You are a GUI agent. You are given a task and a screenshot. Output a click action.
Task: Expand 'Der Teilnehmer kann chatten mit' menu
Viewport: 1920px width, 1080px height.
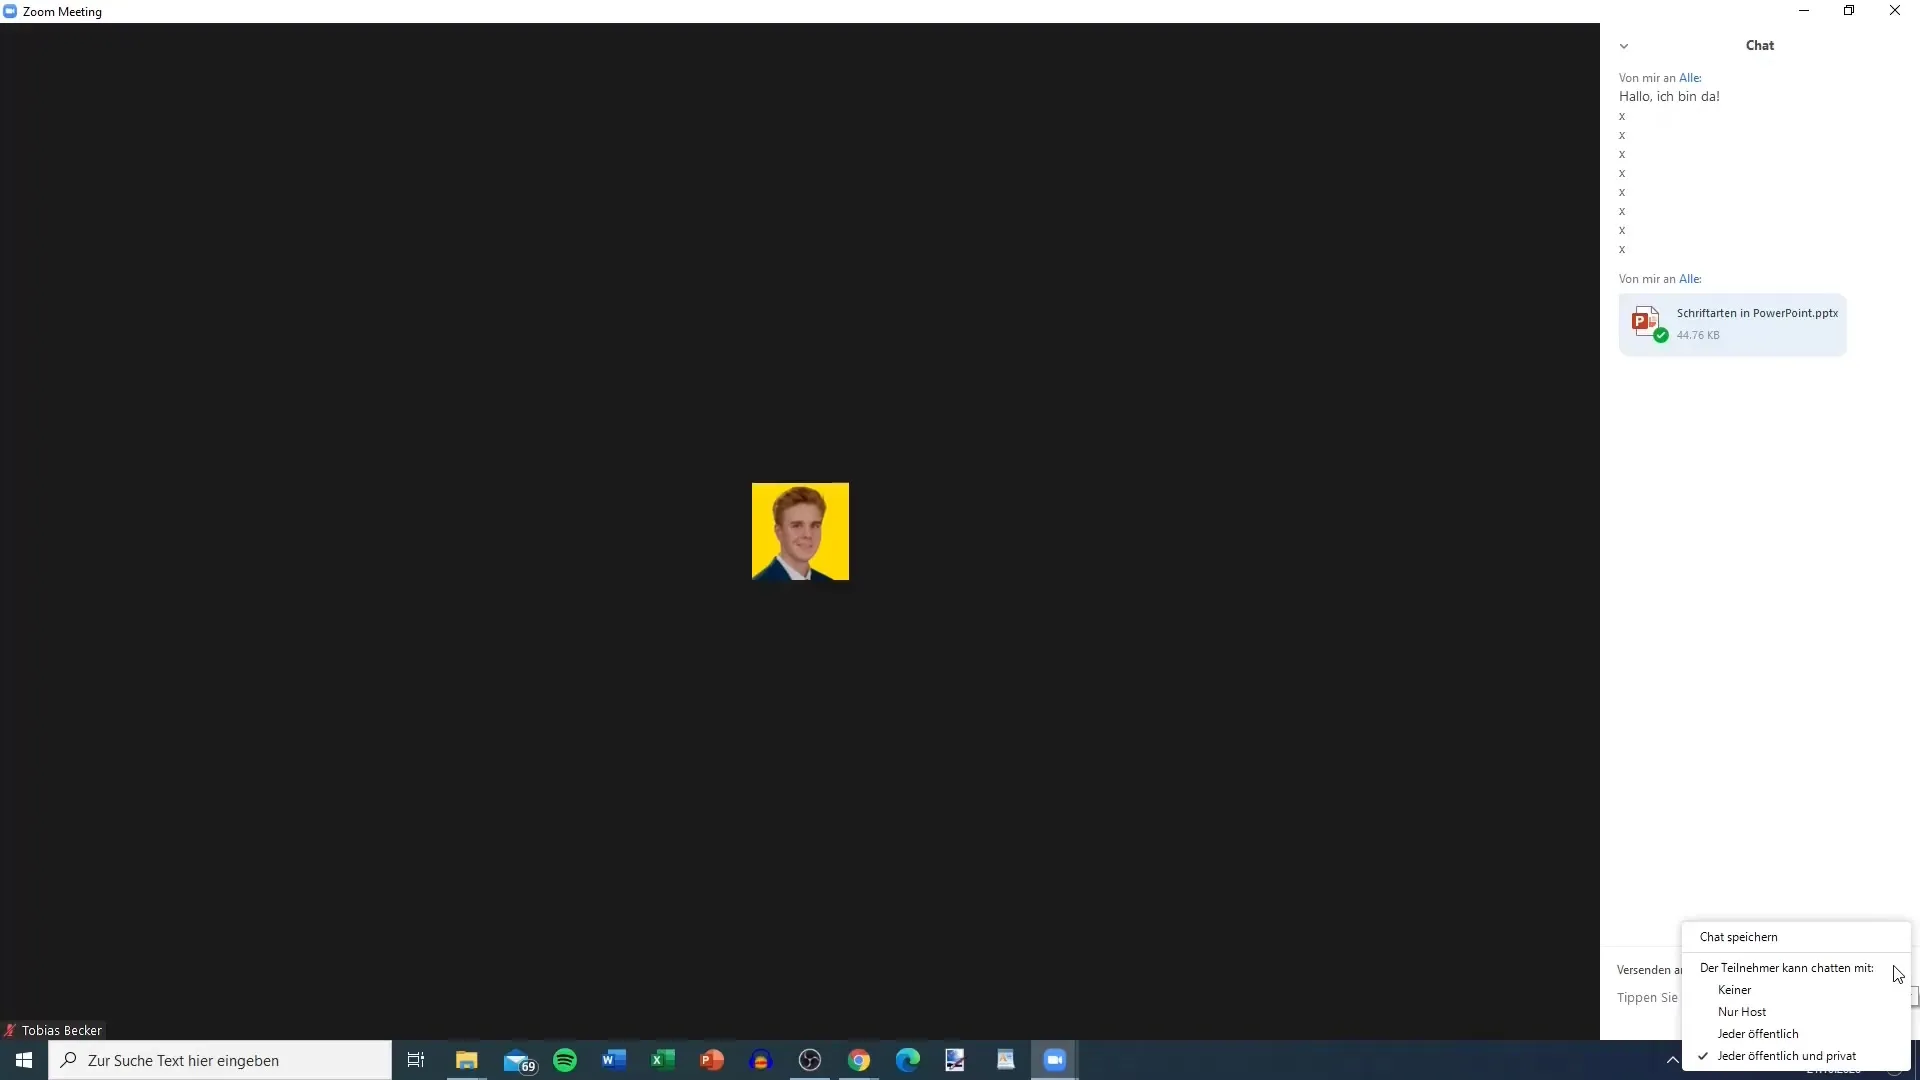[1787, 967]
